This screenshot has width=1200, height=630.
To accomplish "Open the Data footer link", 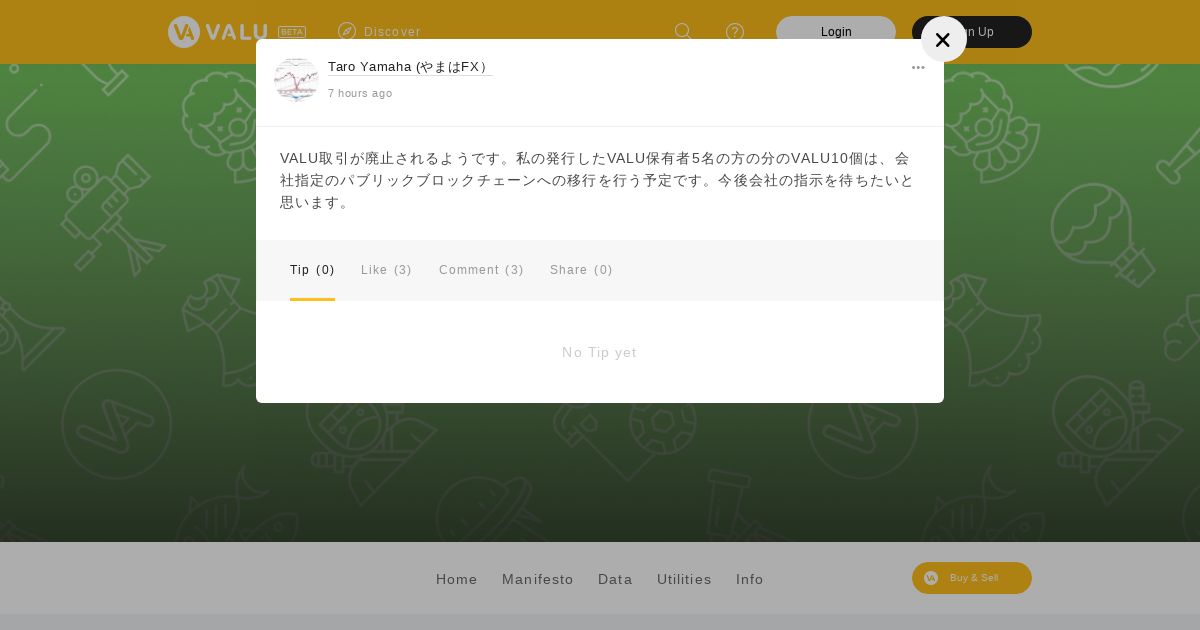I will point(615,579).
